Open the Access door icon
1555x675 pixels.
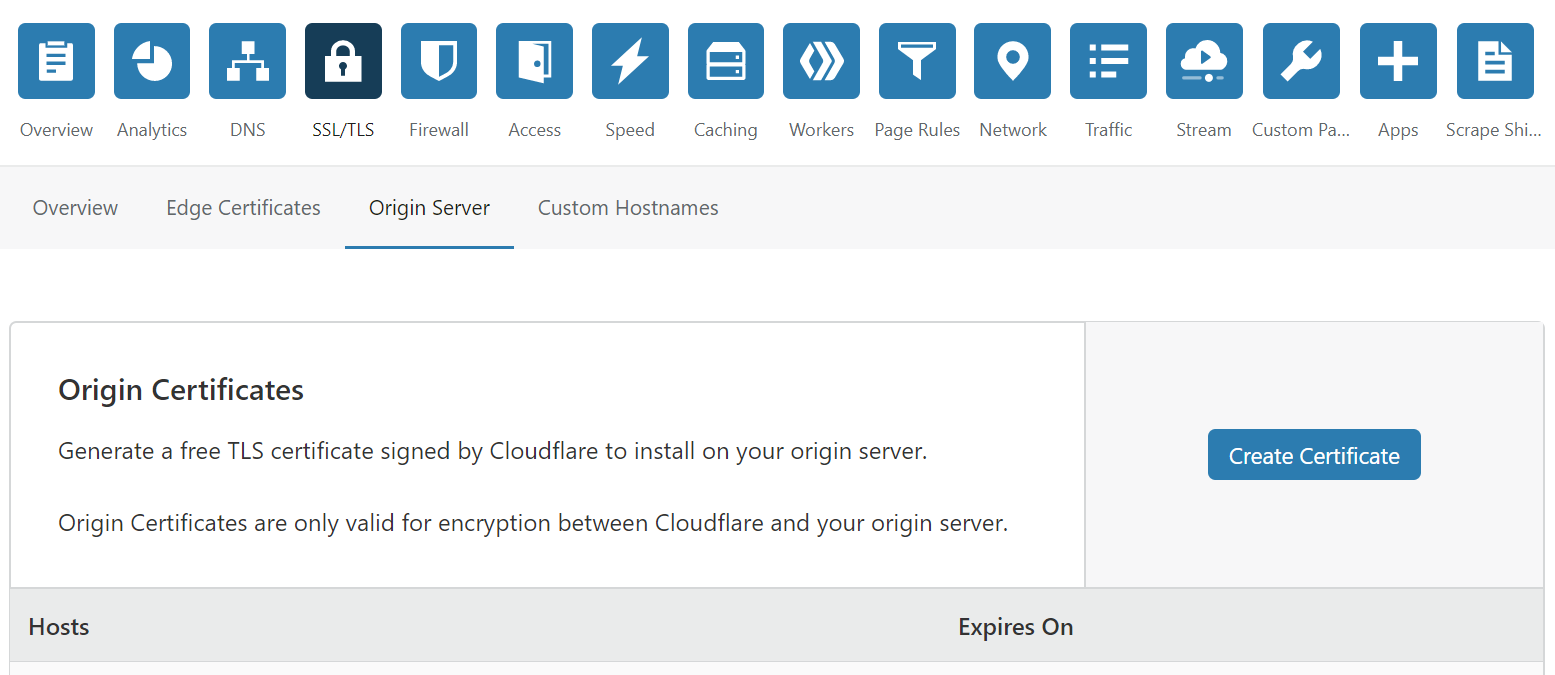(534, 61)
